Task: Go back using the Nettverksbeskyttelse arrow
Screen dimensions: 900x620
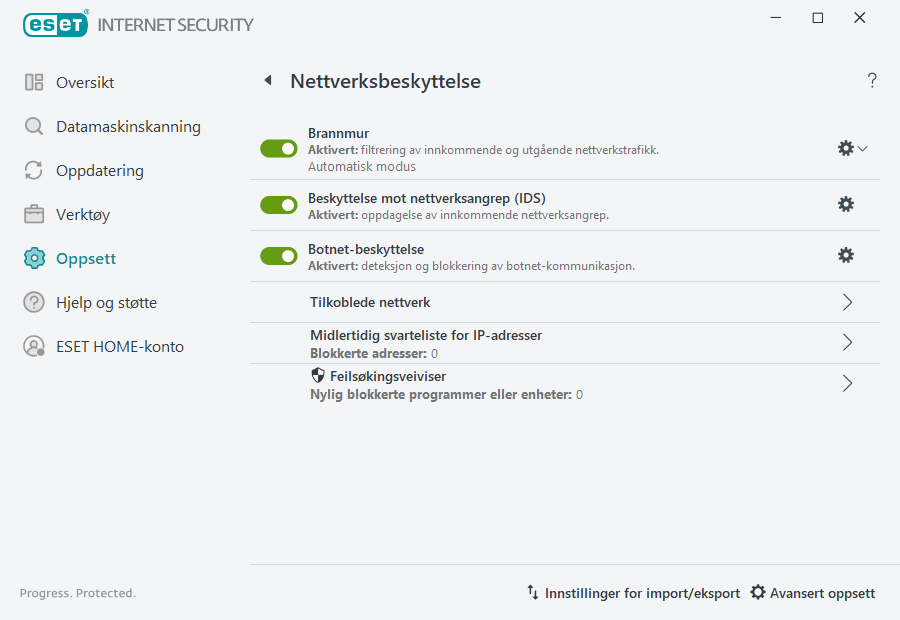Action: coord(267,80)
